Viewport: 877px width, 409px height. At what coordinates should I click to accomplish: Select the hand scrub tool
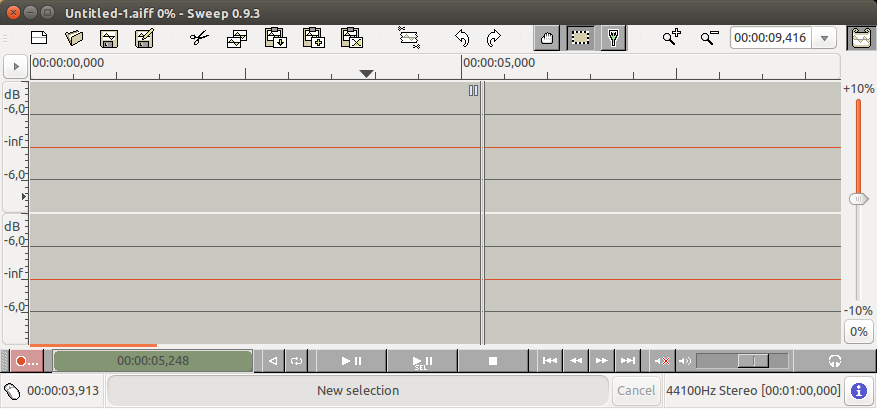click(x=546, y=38)
